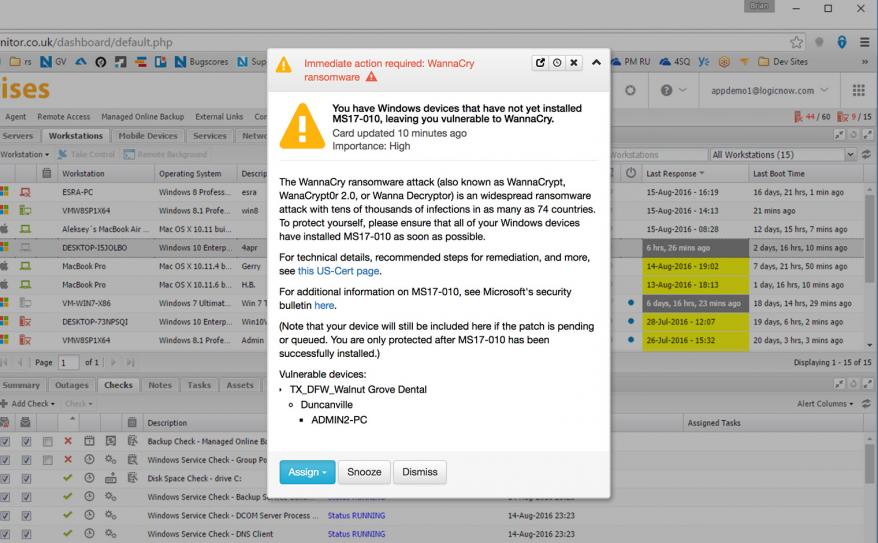This screenshot has height=543, width=878.
Task: Open the PM RU bookmark
Action: point(630,62)
